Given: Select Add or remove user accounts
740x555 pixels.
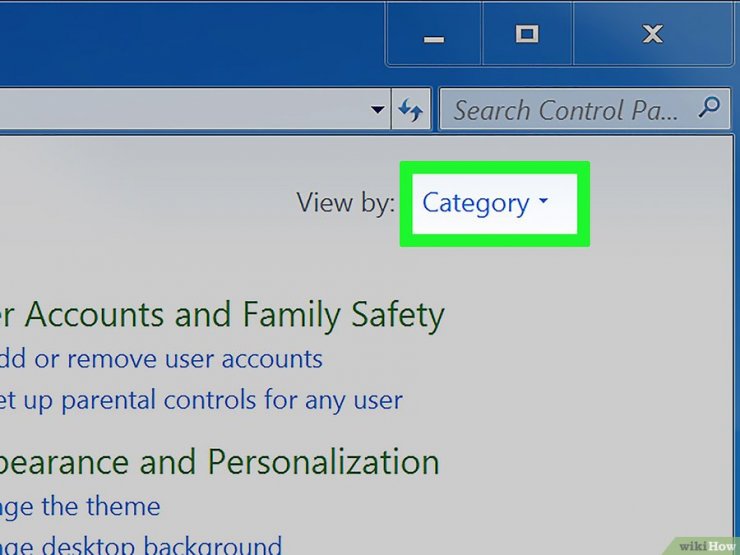Looking at the screenshot, I should click(x=160, y=358).
